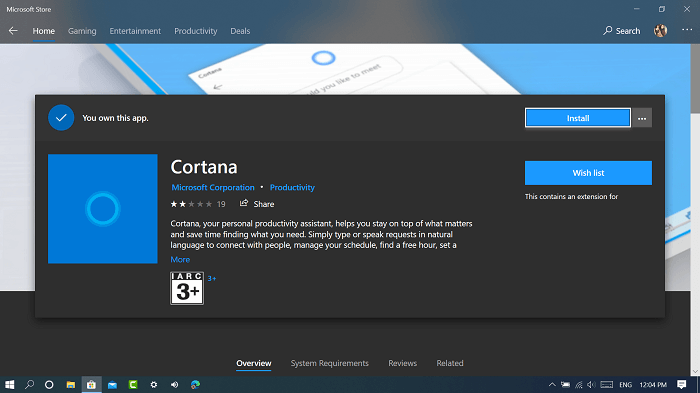Open the Deals tab
This screenshot has height=393, width=700.
[240, 31]
